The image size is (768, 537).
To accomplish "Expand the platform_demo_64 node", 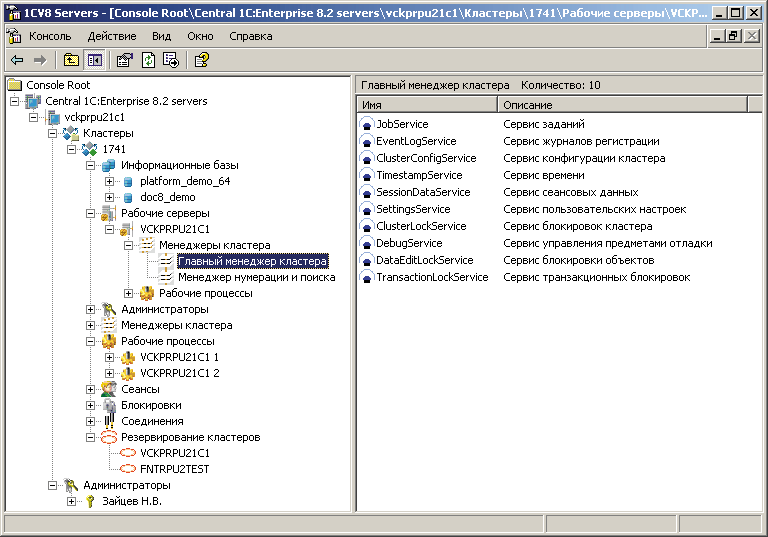I will pos(110,181).
